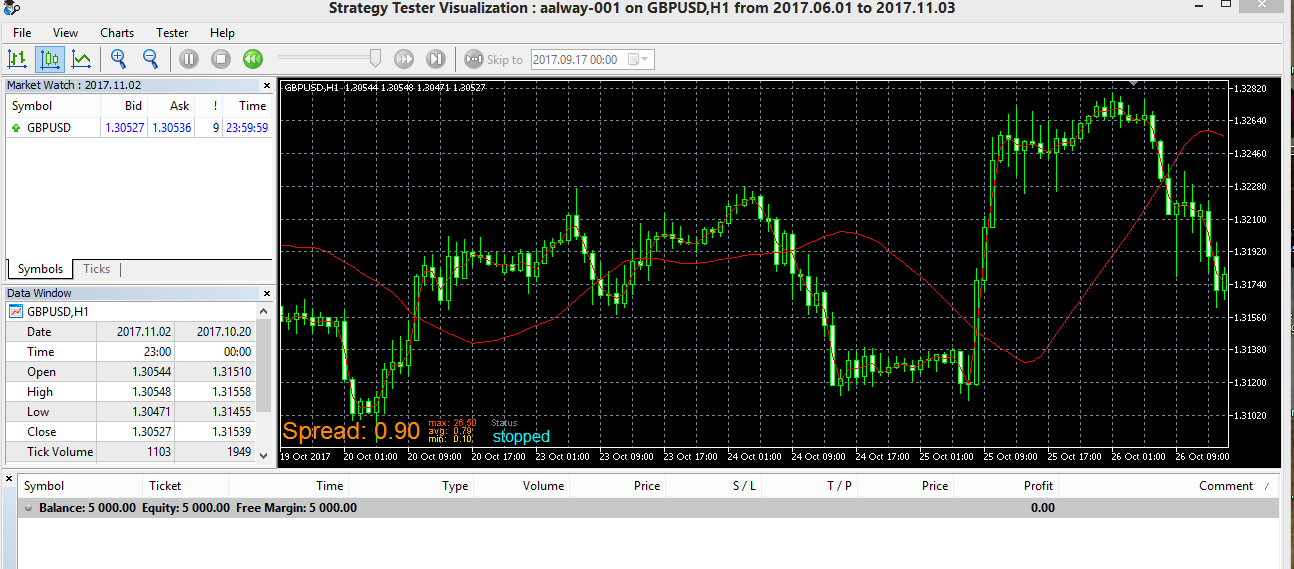Click the Close value 1.30527
This screenshot has height=569, width=1294.
(151, 432)
